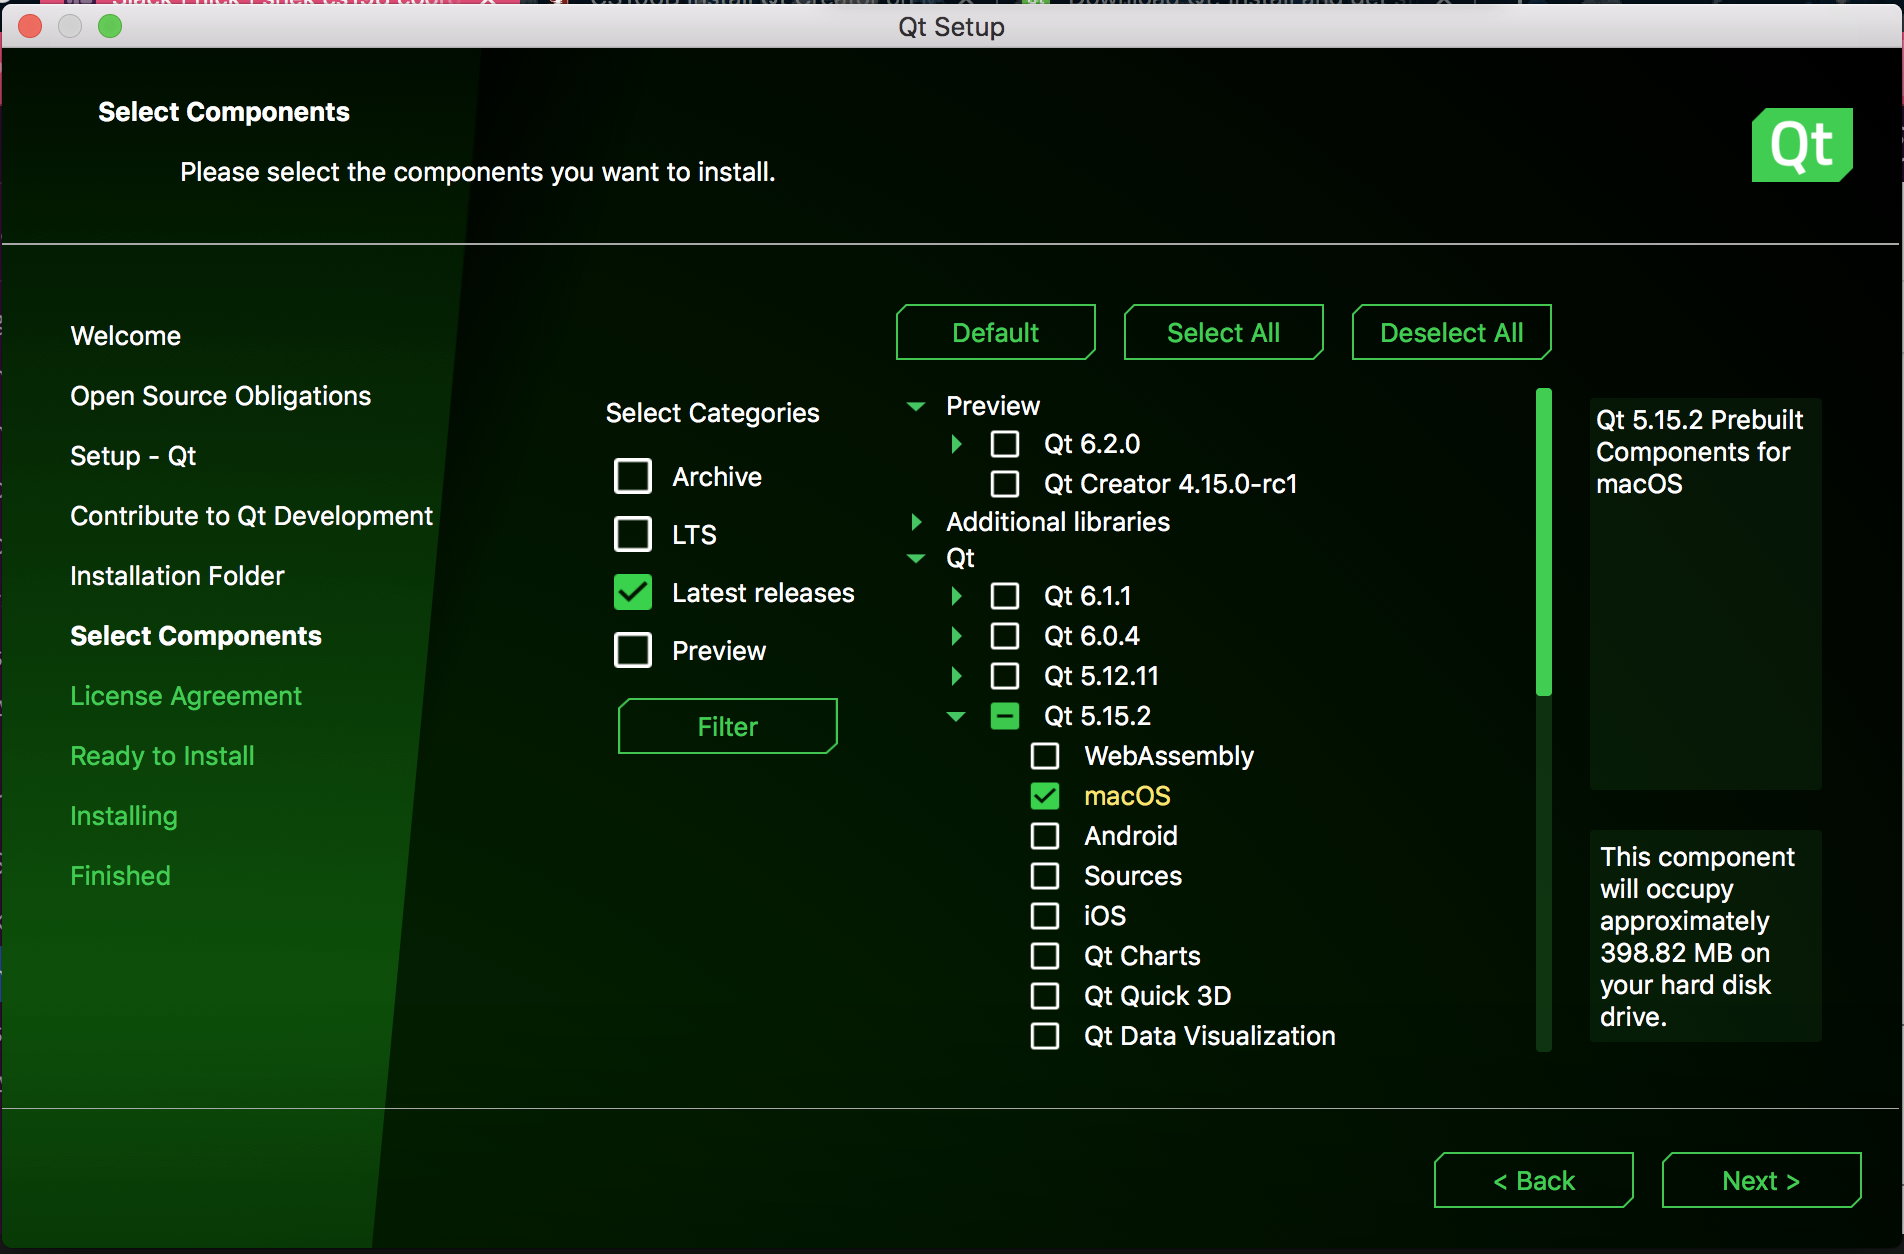Click the Qt logo in the top right corner

coord(1801,145)
